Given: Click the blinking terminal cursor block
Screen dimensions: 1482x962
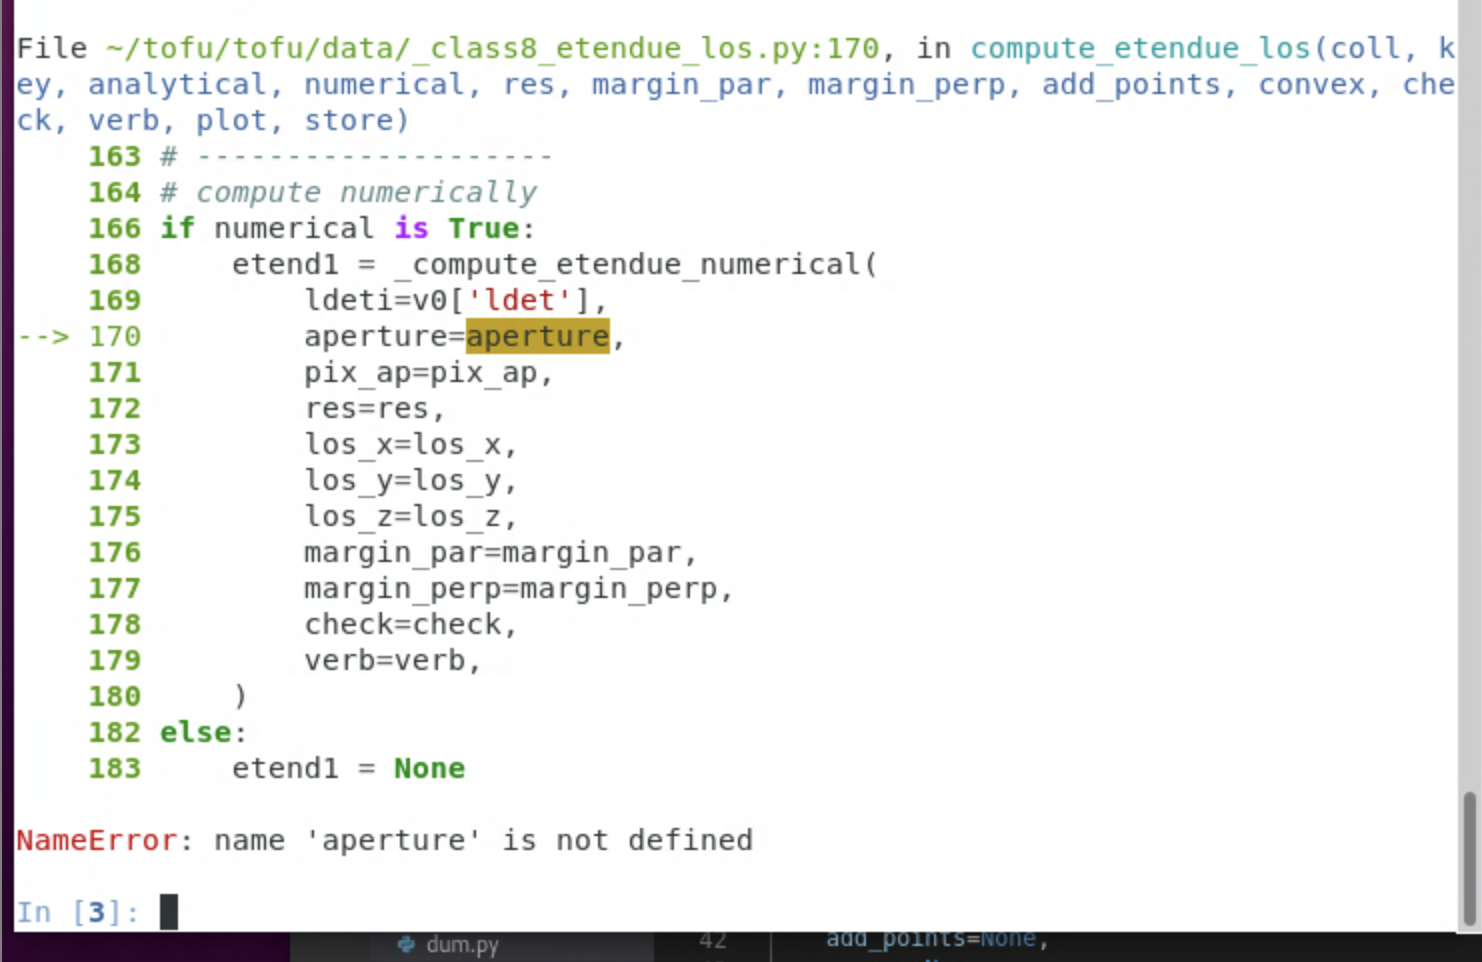Looking at the screenshot, I should 169,911.
